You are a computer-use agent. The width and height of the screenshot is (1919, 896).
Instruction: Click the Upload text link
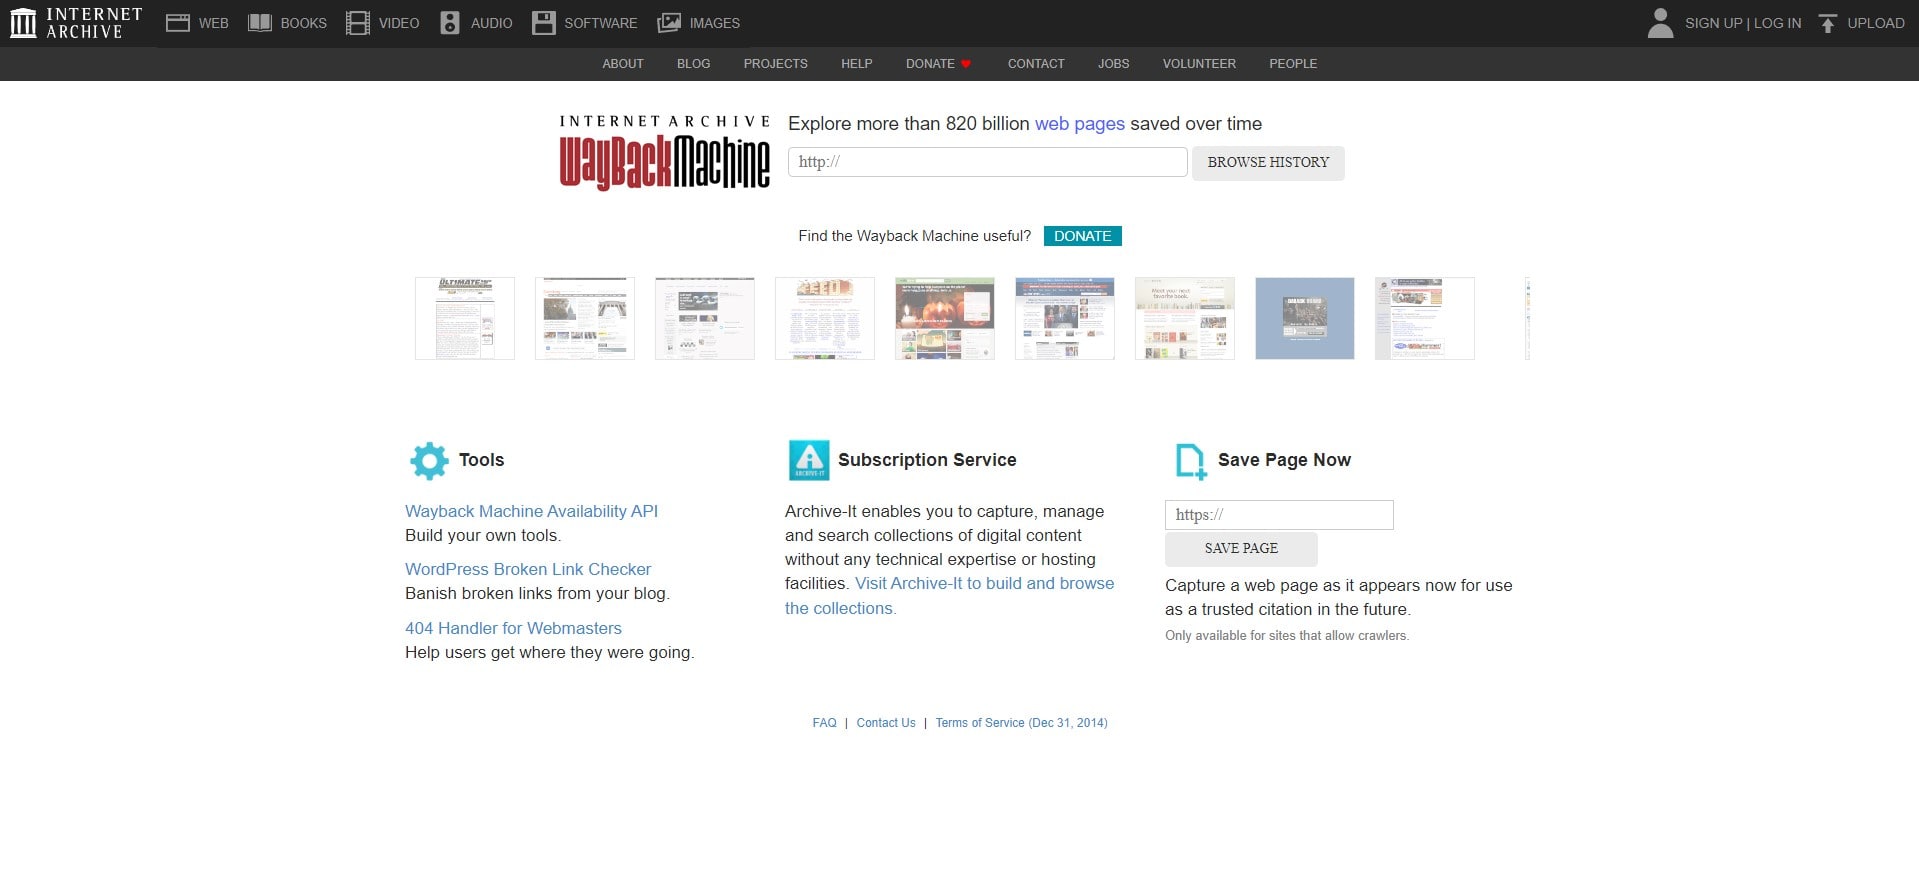[1876, 23]
